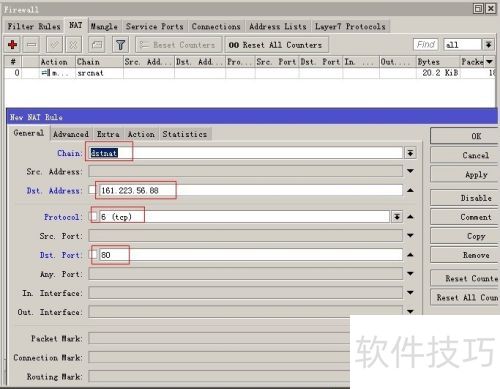Open the Advanced tab in New NAT Rule
Viewport: 500px width, 389px height.
[x=71, y=134]
